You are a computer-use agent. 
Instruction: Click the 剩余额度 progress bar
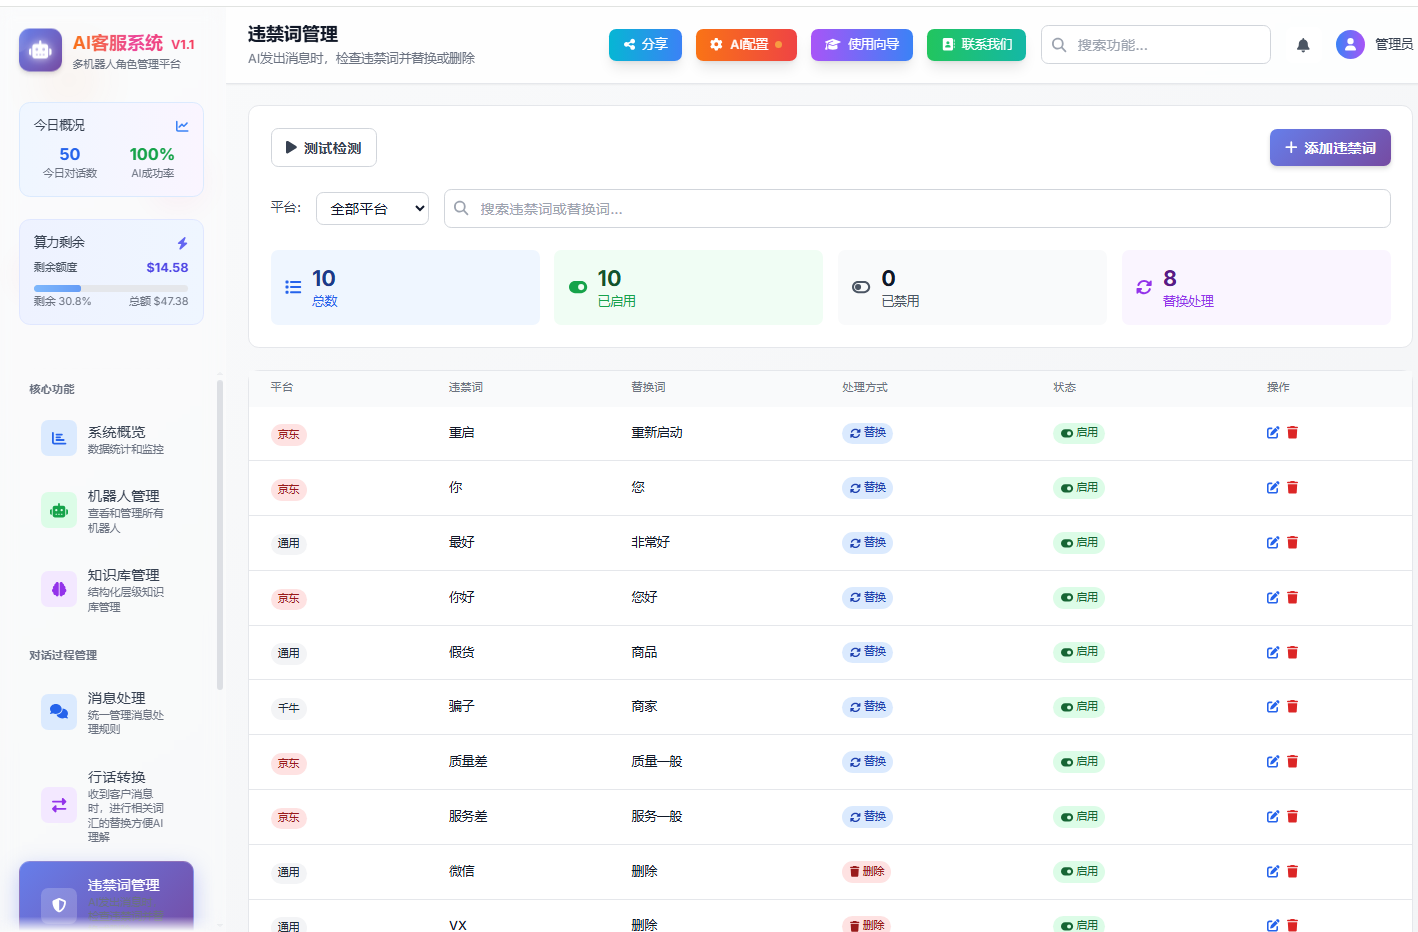pyautogui.click(x=110, y=288)
